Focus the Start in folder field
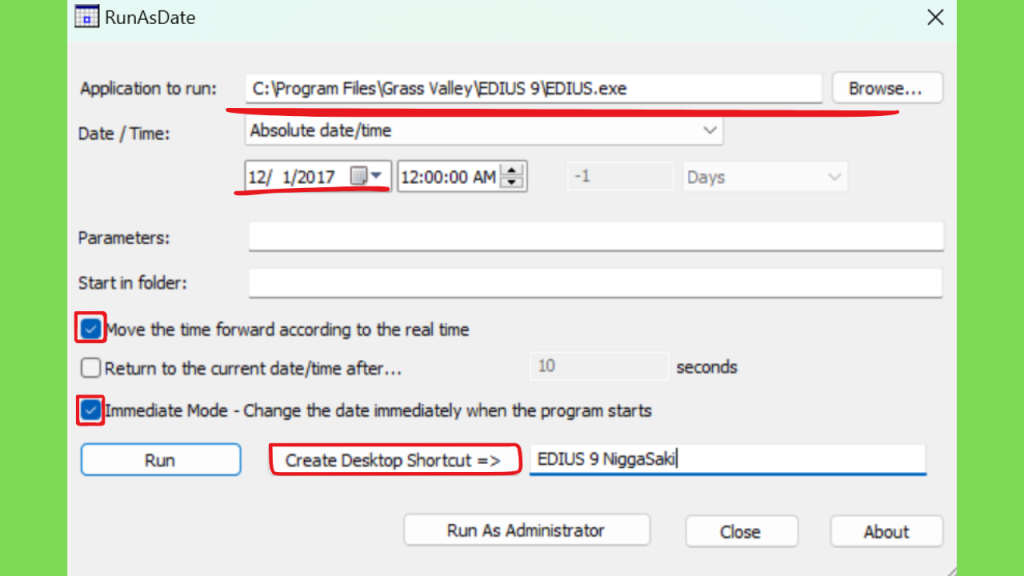This screenshot has width=1024, height=576. point(596,283)
